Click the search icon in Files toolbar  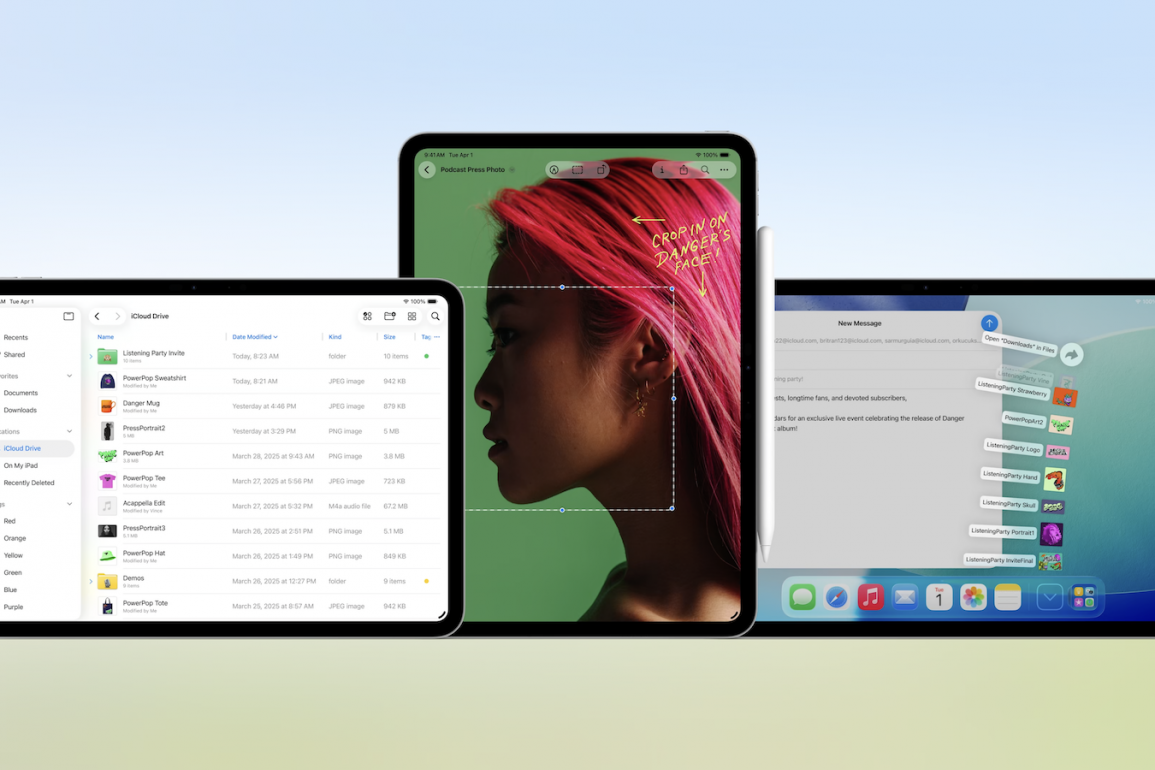click(435, 316)
